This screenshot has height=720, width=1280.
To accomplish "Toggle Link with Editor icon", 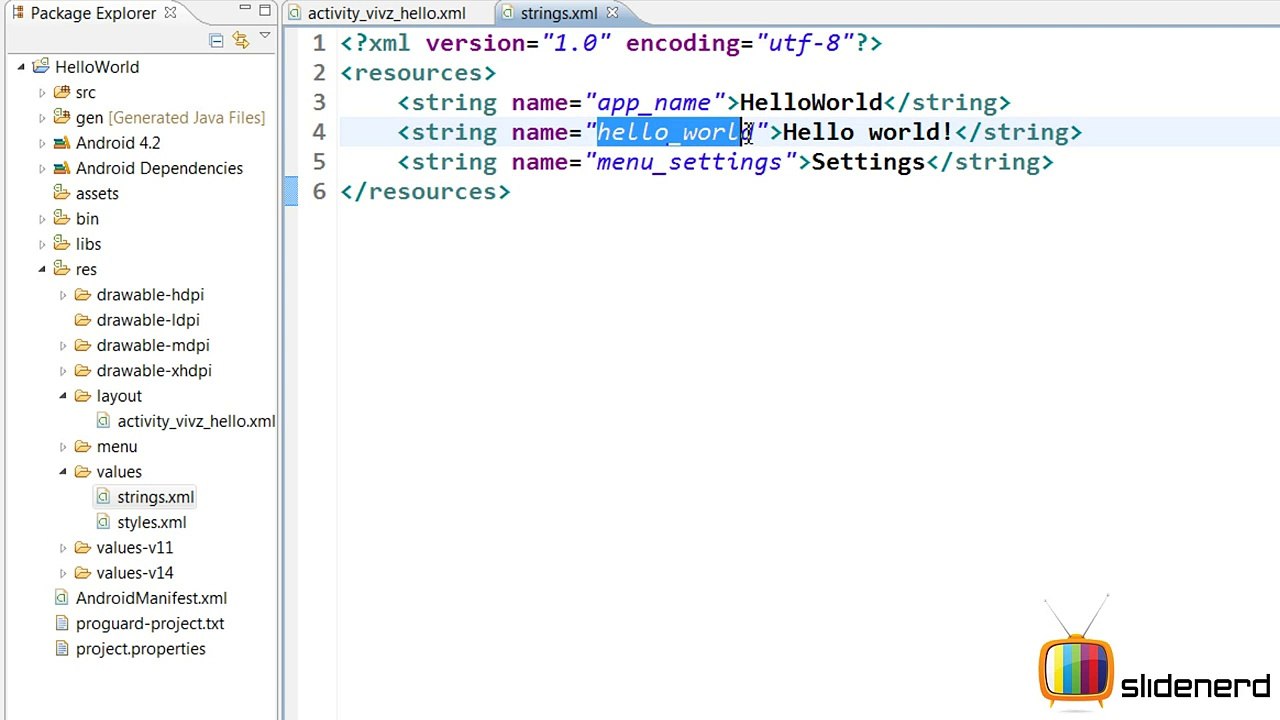I will (x=240, y=40).
